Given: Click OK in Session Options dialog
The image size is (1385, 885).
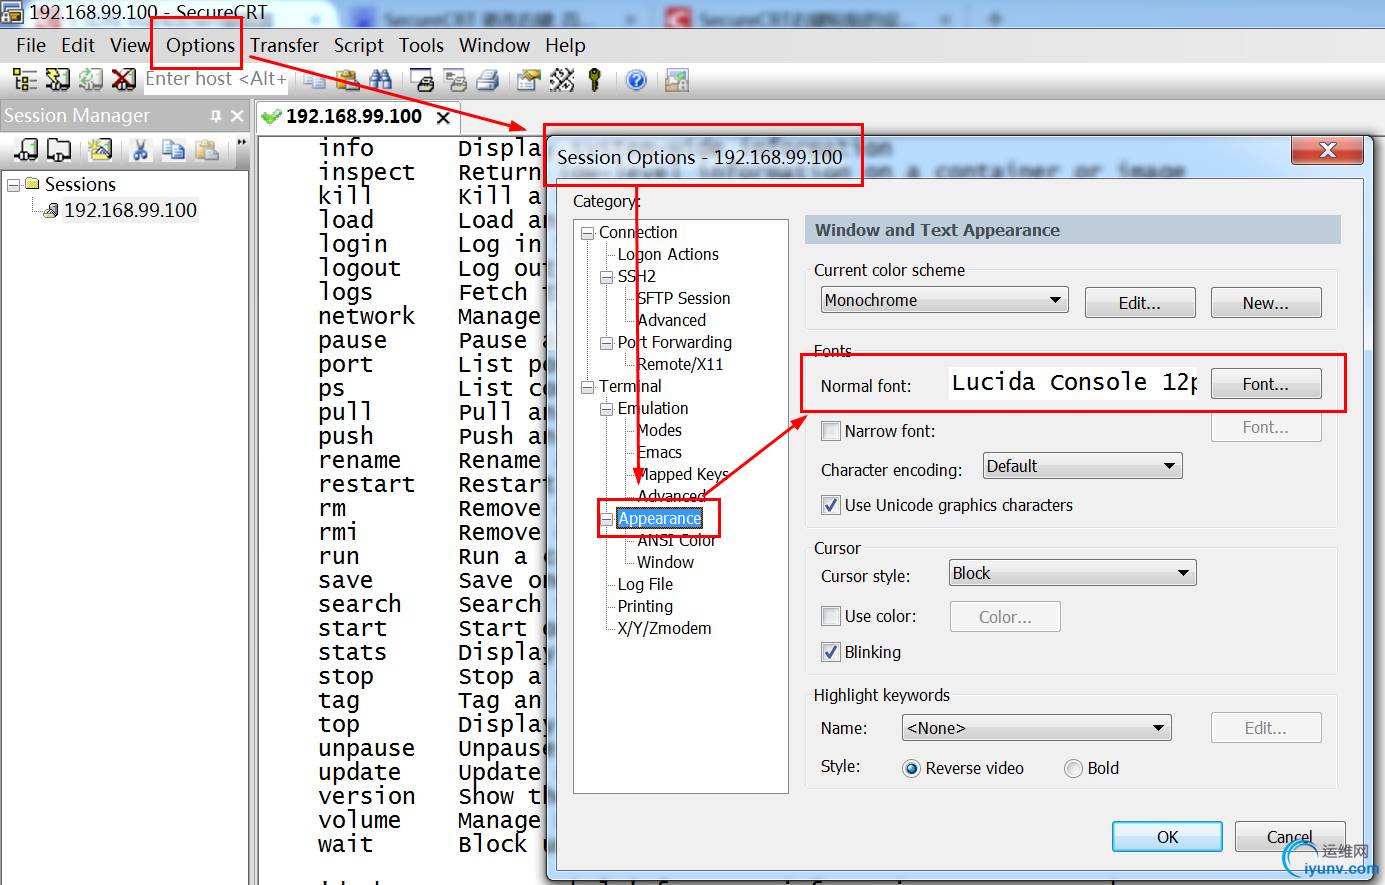Looking at the screenshot, I should click(1168, 837).
